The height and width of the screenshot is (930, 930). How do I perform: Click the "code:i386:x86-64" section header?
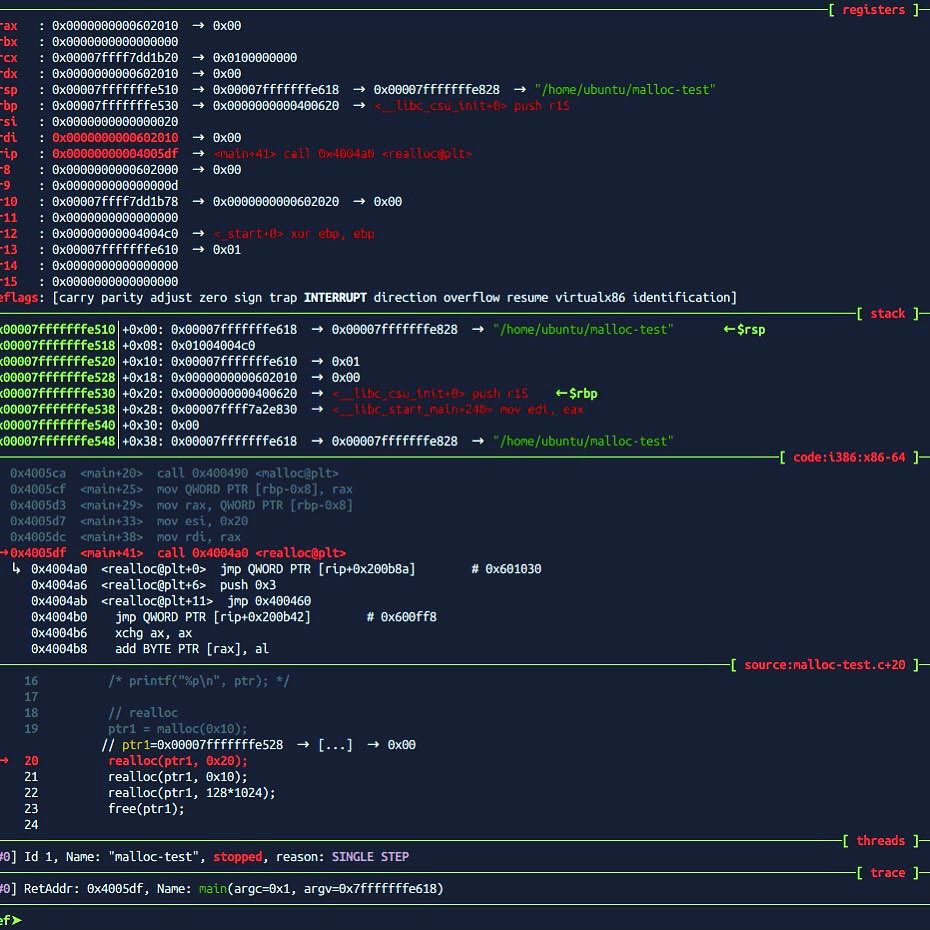(x=849, y=457)
